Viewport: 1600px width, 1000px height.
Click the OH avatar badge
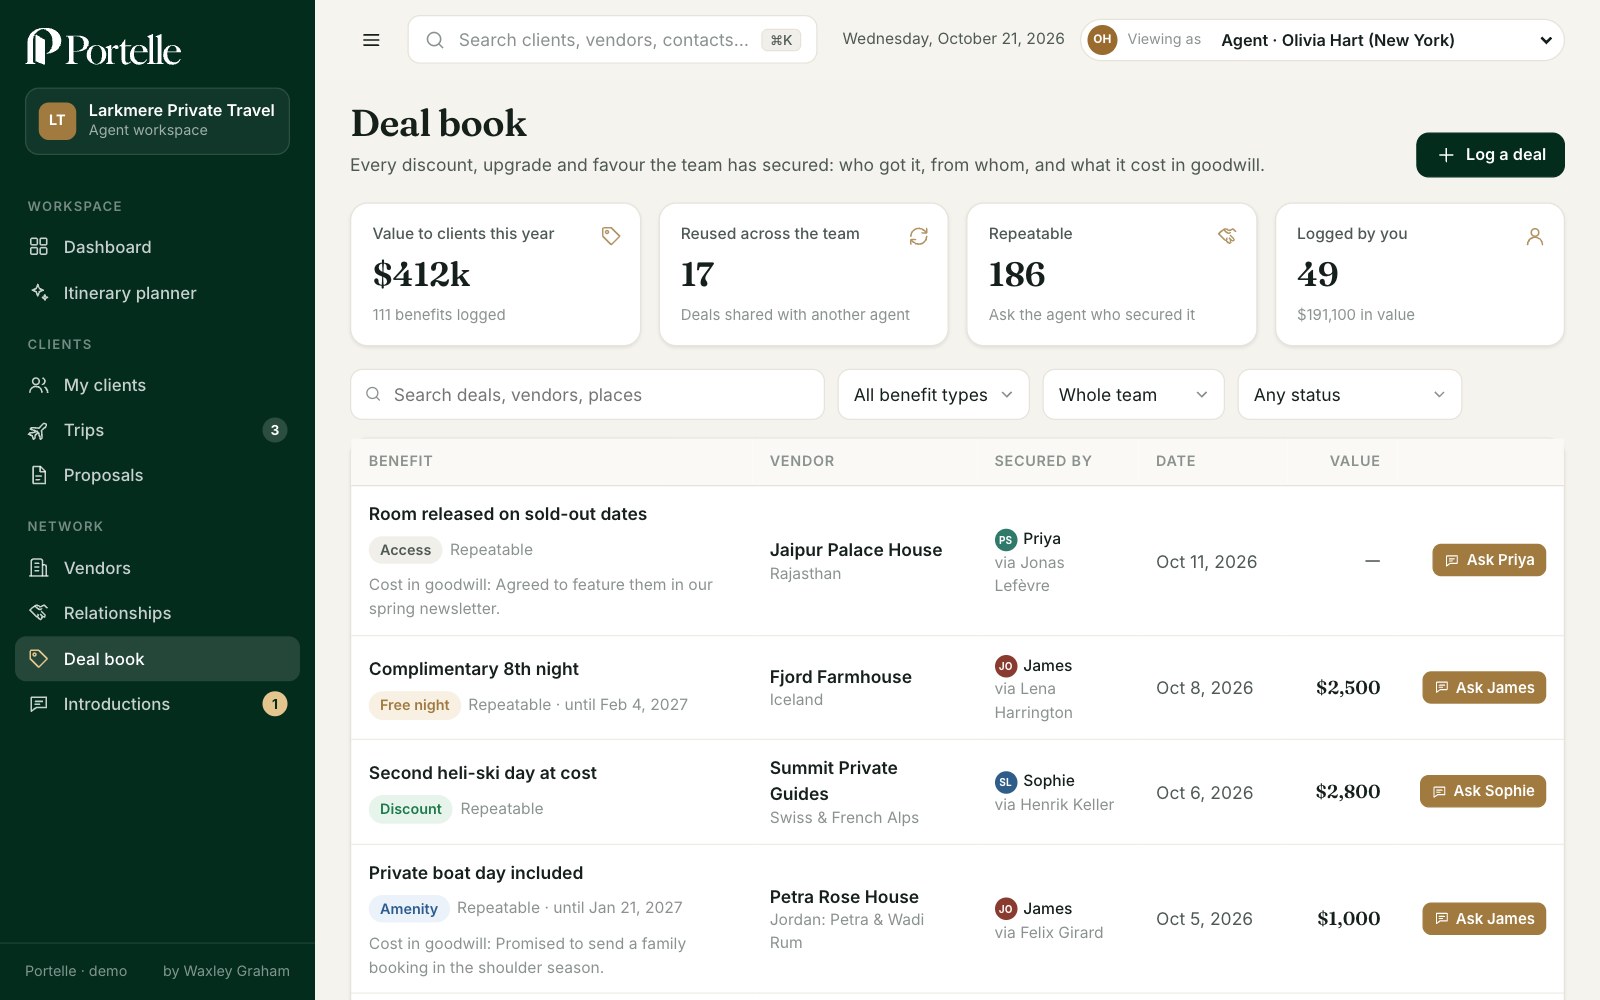pos(1102,40)
